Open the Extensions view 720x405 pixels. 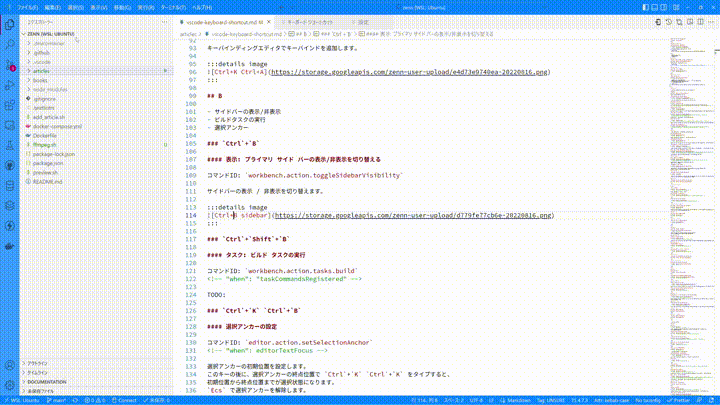coord(10,105)
